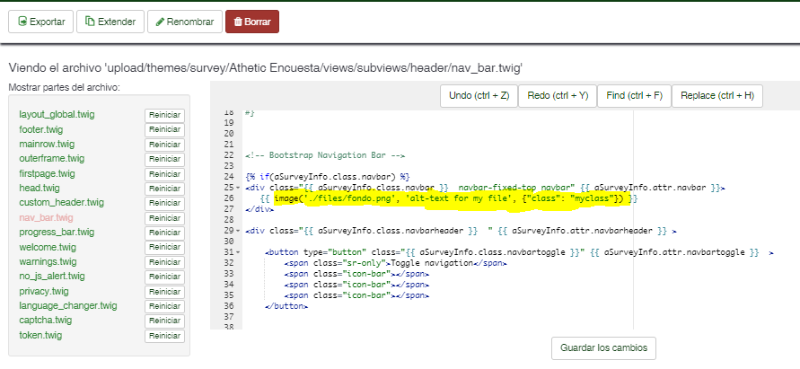Click line number 30 in gutter
Viewport: 800px width, 369px height.
click(229, 241)
